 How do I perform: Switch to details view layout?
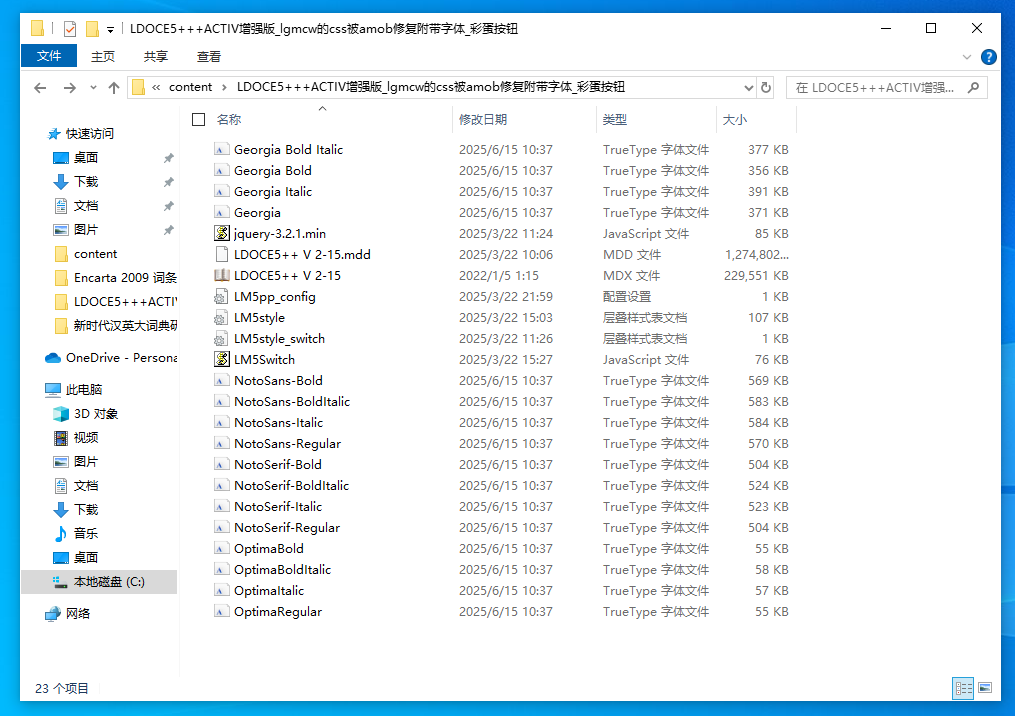click(x=963, y=688)
